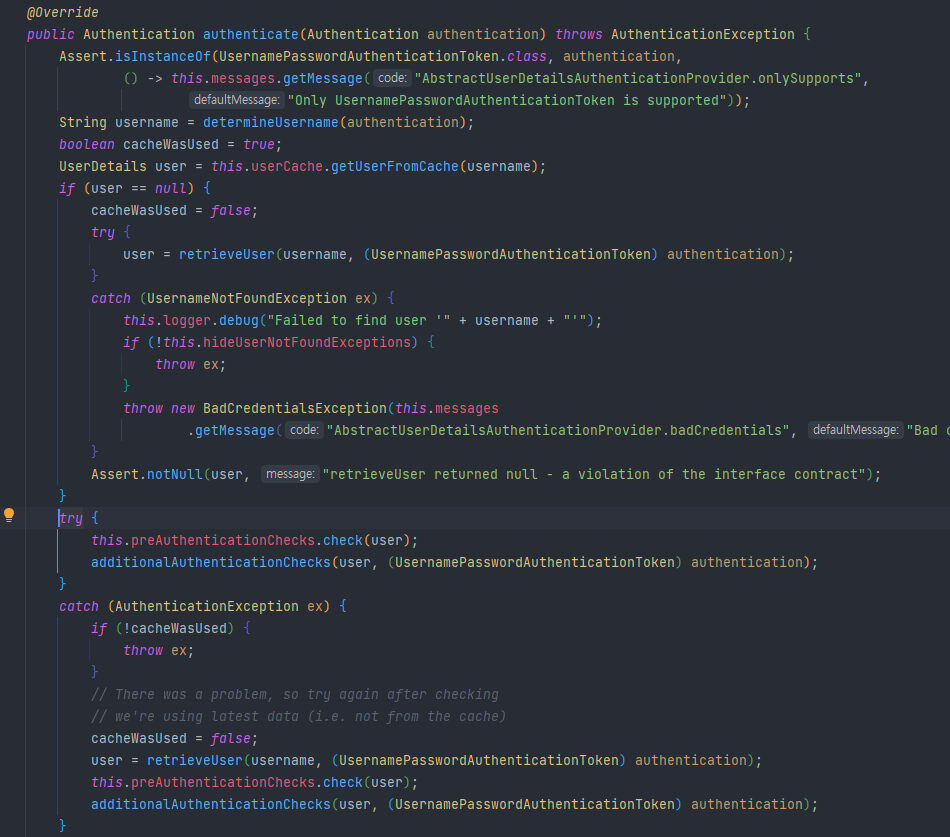950x837 pixels.
Task: Click the 'determineUsername' method call
Action: click(x=271, y=122)
